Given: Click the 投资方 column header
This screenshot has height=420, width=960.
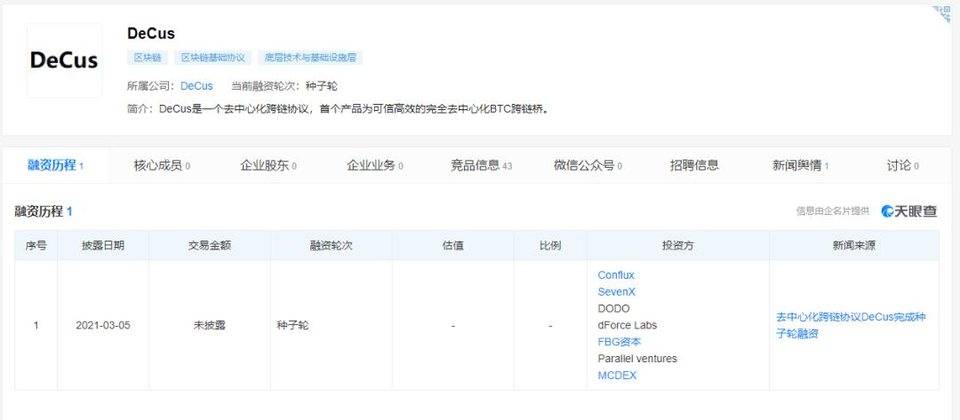Looking at the screenshot, I should (678, 246).
